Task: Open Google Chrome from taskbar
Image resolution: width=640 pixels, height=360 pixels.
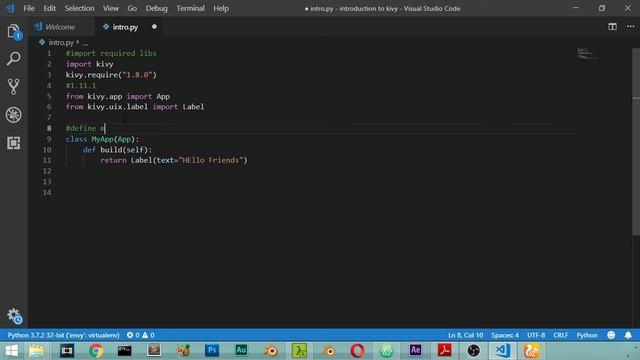Action: (96, 351)
